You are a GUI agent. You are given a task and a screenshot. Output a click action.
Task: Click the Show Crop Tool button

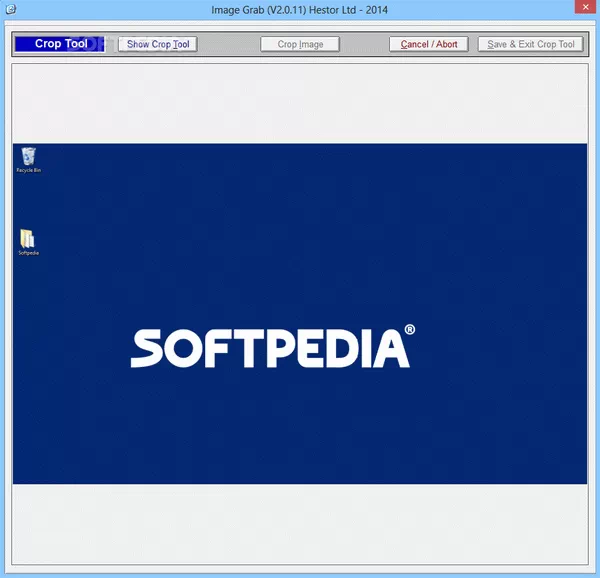coord(157,44)
